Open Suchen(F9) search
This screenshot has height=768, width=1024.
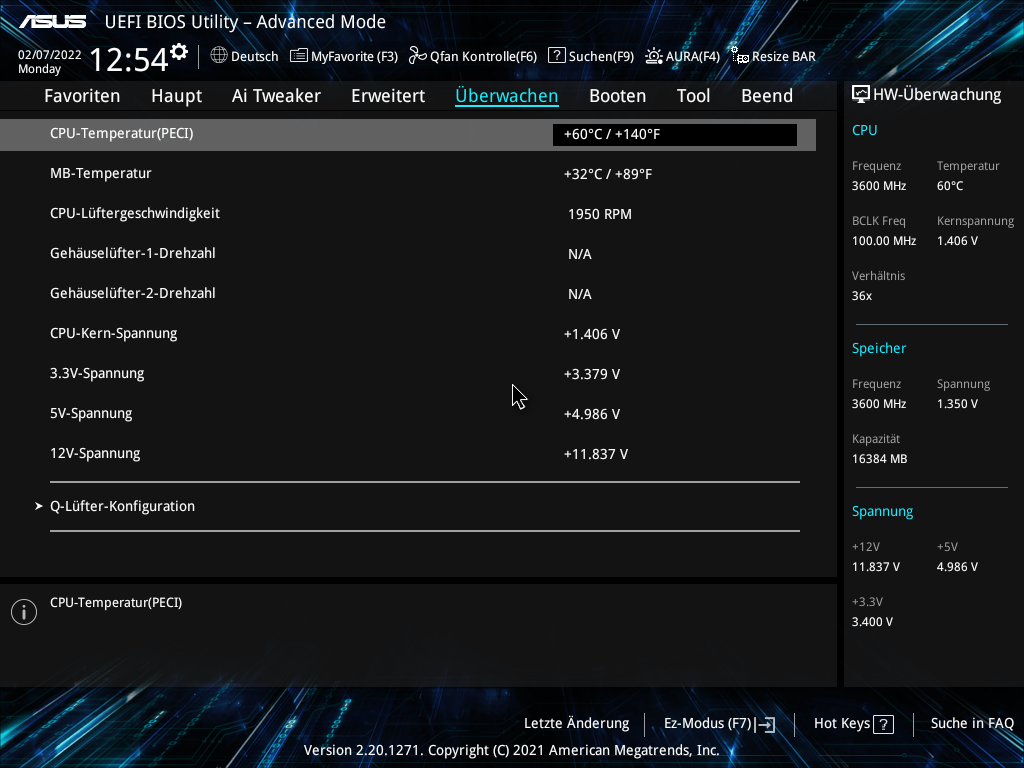(x=601, y=57)
